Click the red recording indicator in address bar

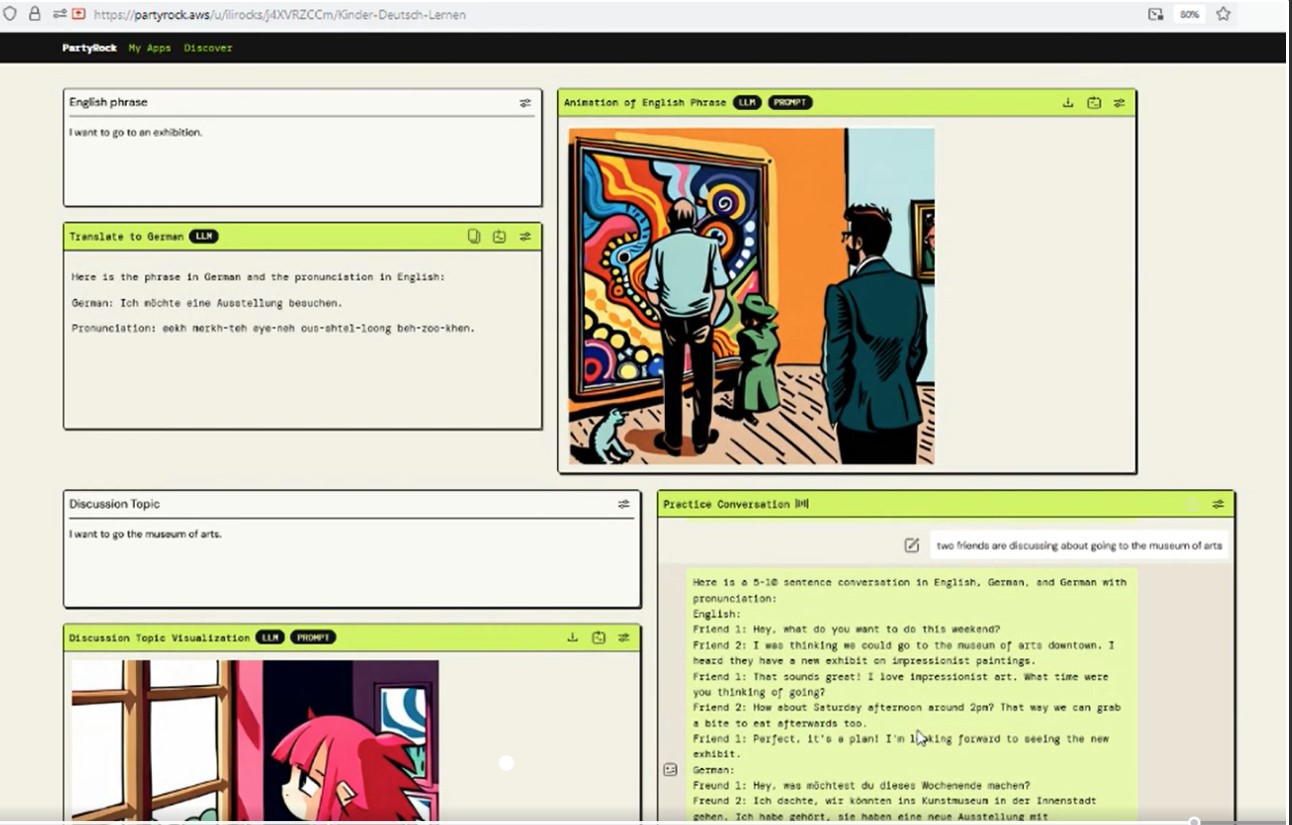(x=78, y=14)
